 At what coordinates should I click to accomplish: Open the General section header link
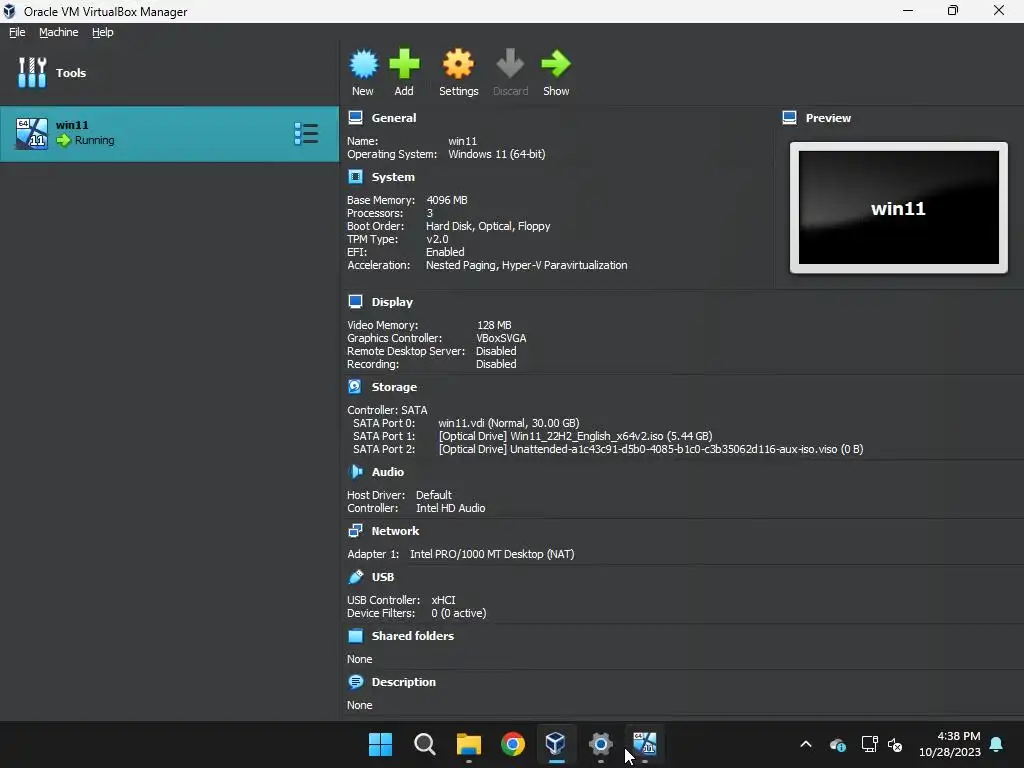pyautogui.click(x=394, y=118)
